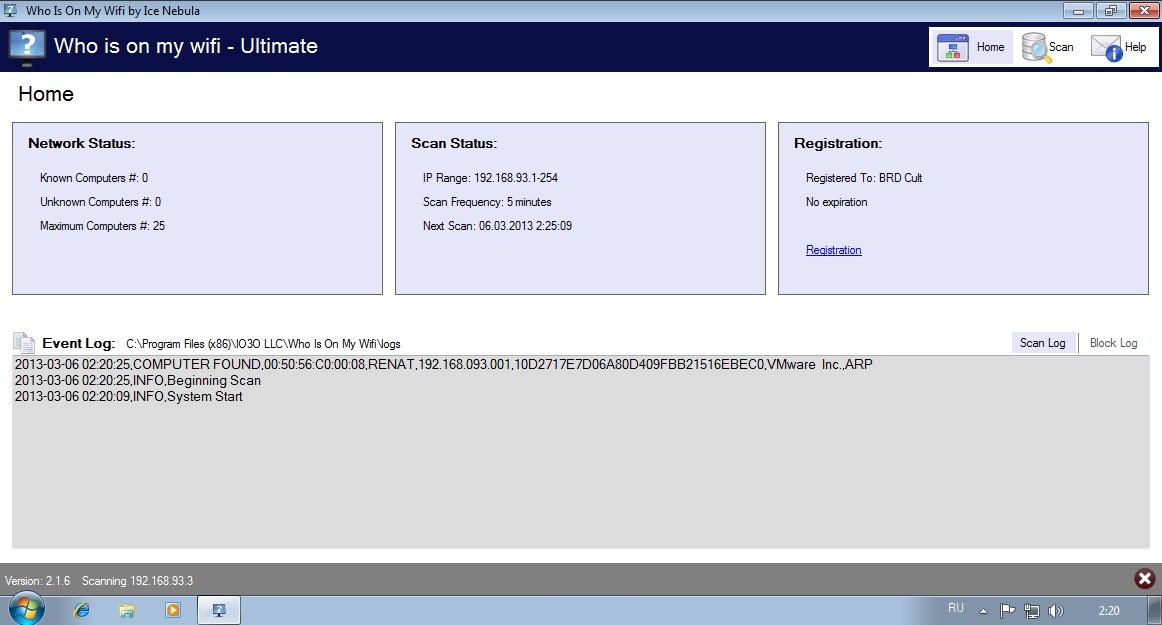Viewport: 1162px width, 625px height.
Task: Open Action Center flag icon
Action: coord(1007,611)
